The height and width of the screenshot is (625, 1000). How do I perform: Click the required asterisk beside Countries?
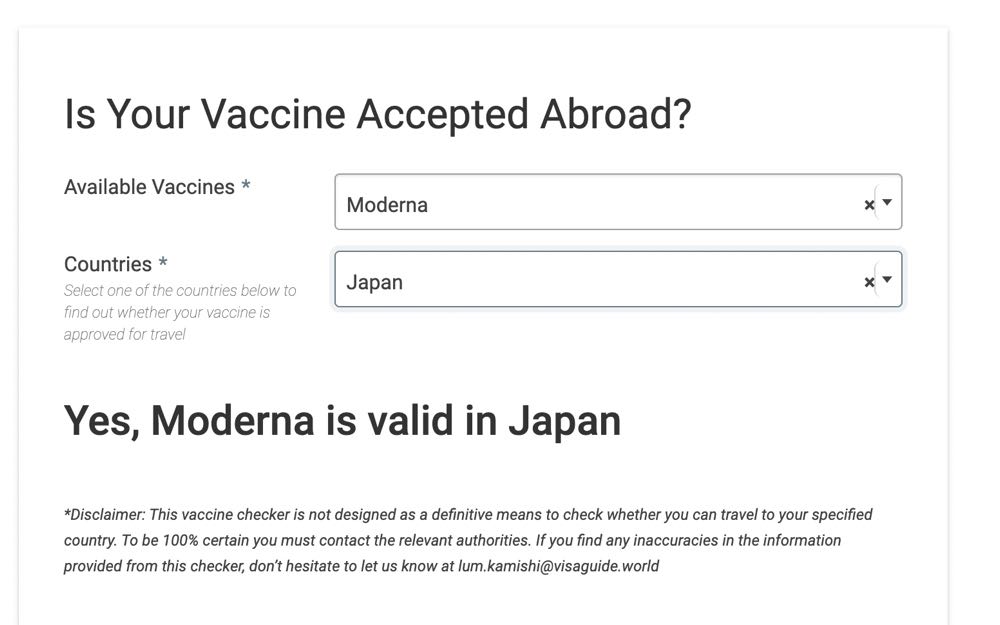click(x=163, y=264)
